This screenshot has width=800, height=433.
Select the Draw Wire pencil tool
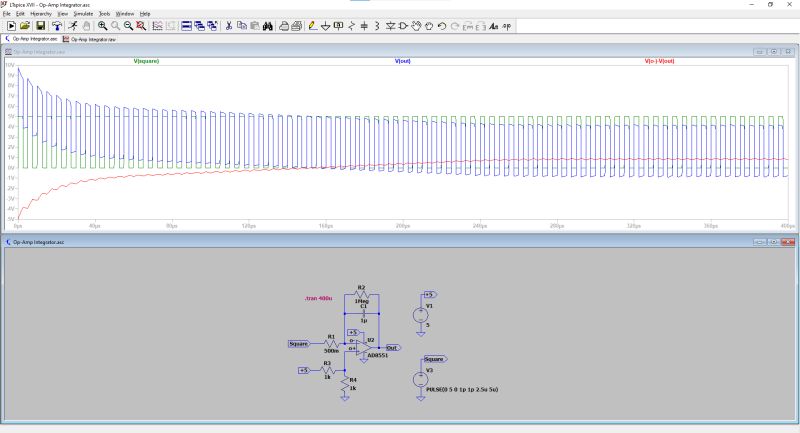pyautogui.click(x=313, y=26)
